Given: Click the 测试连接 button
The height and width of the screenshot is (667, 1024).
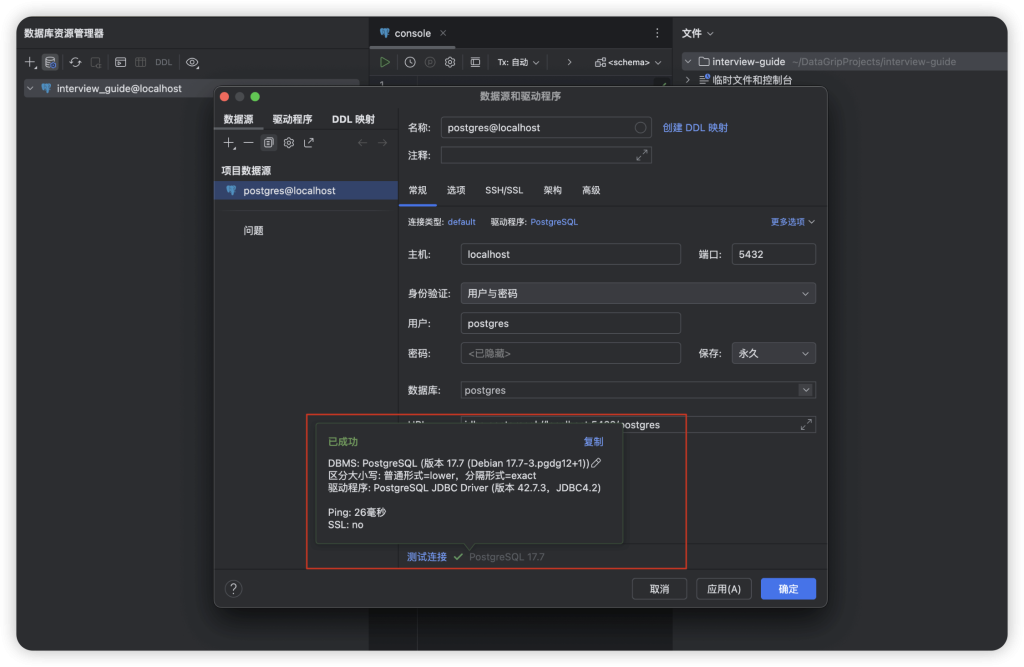Looking at the screenshot, I should tap(425, 557).
